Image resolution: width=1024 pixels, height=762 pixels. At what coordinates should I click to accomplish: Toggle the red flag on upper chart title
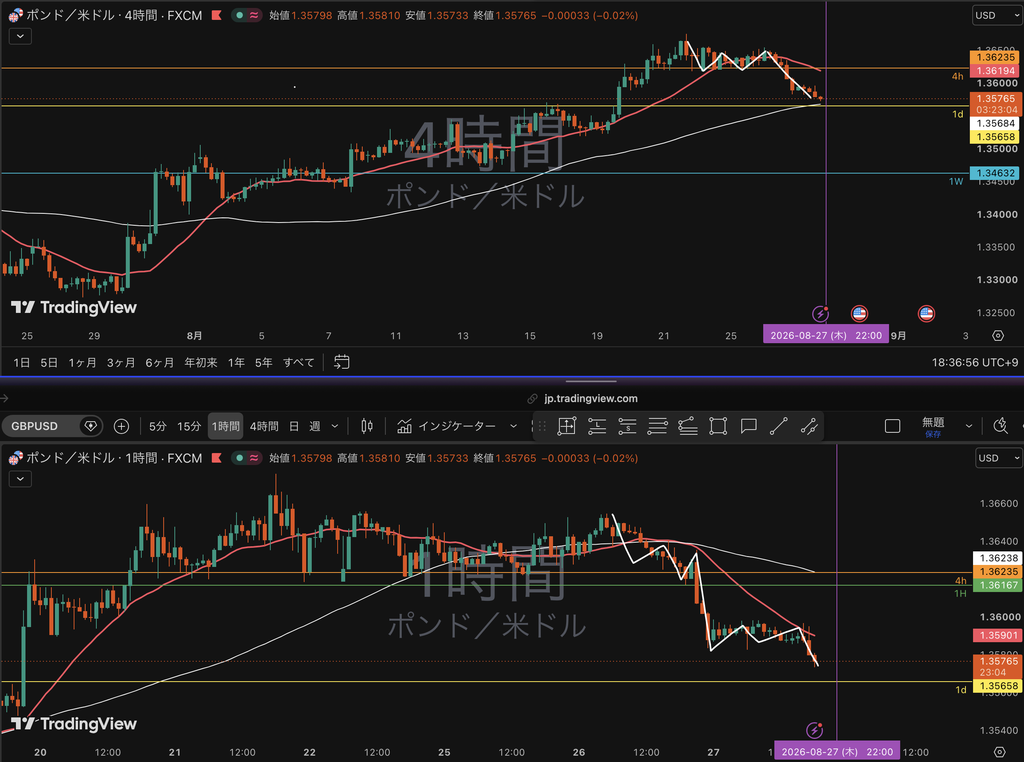click(x=216, y=15)
